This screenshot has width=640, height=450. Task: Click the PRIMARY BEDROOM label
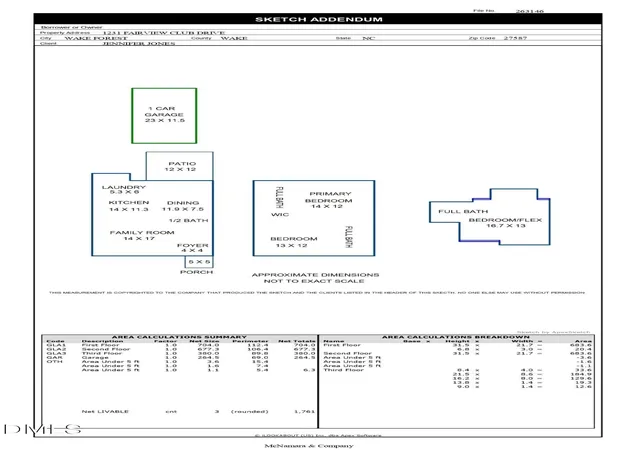pyautogui.click(x=329, y=200)
